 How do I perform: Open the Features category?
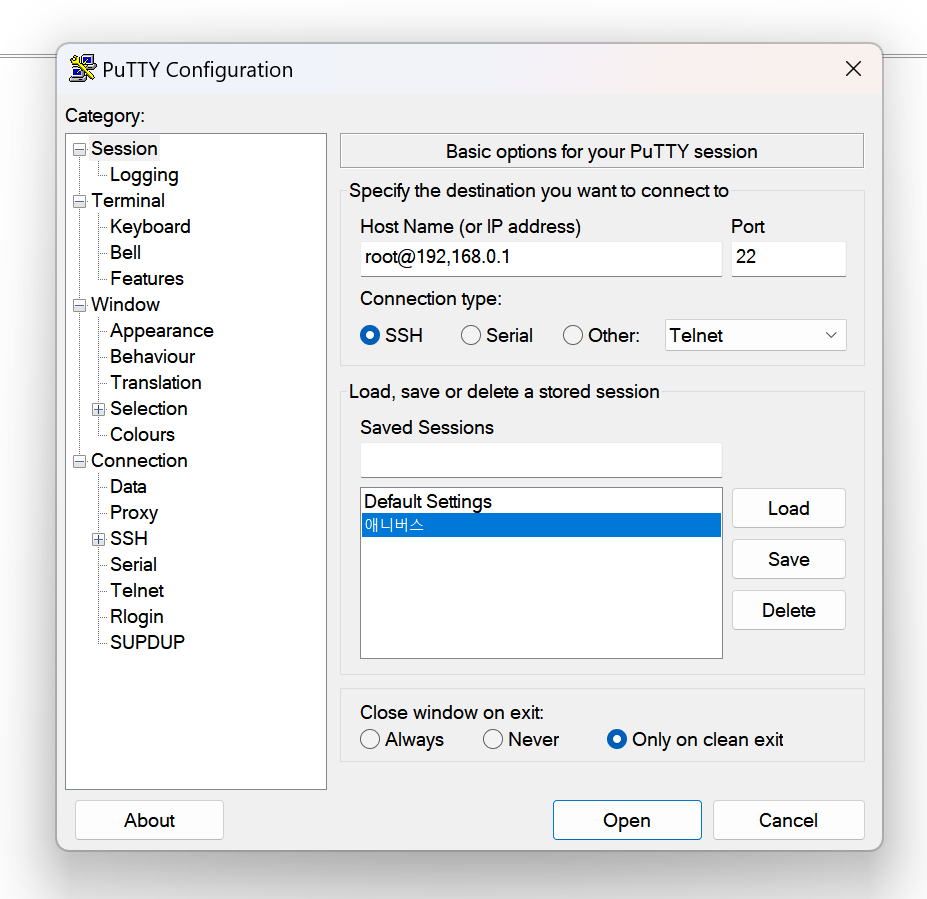(x=147, y=278)
